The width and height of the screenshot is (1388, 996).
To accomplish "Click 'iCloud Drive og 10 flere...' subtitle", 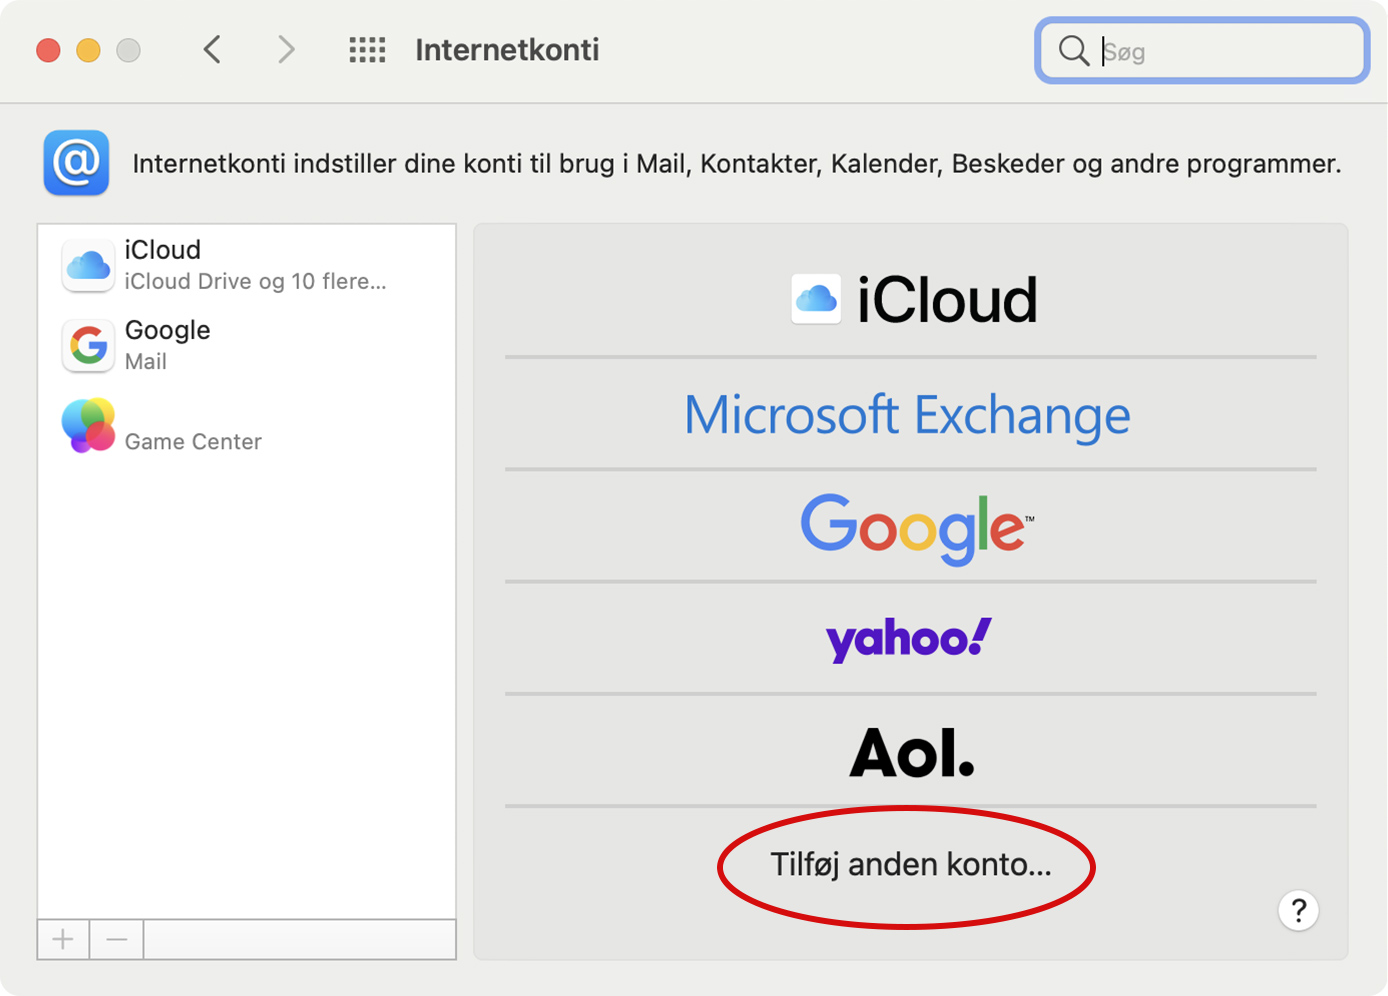I will pos(255,281).
